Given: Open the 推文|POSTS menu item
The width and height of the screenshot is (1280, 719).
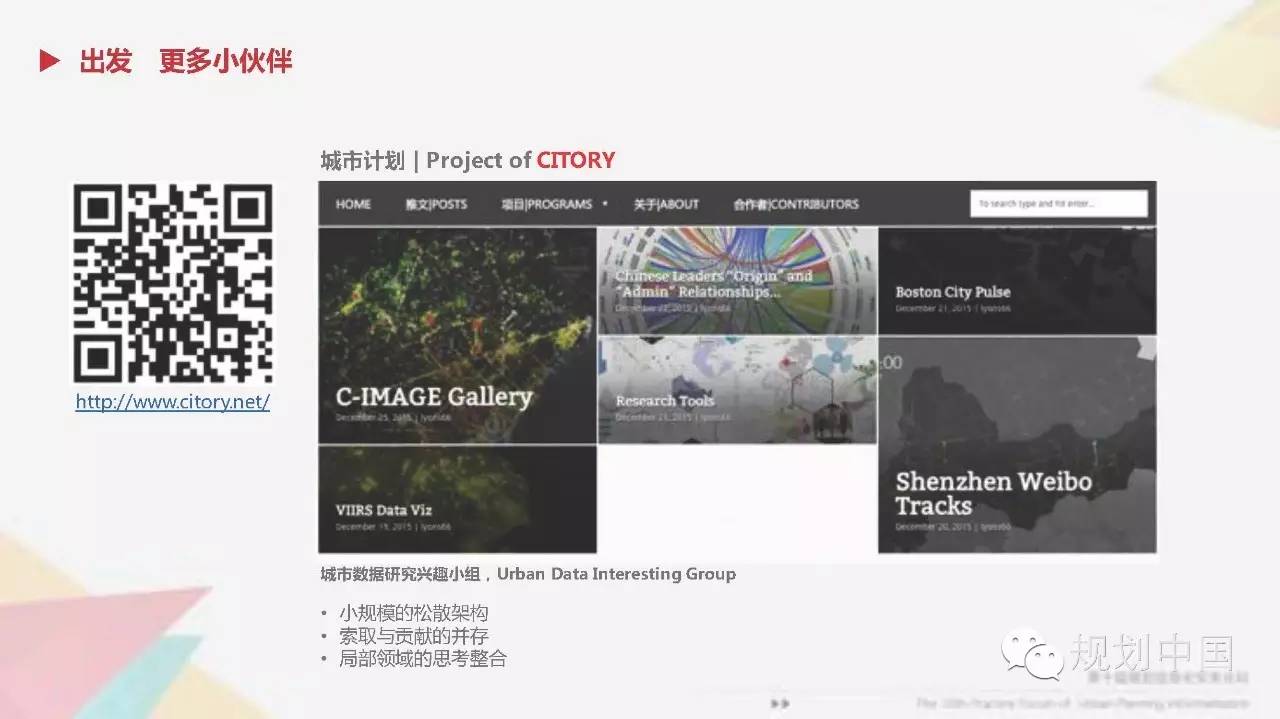Looking at the screenshot, I should 436,204.
